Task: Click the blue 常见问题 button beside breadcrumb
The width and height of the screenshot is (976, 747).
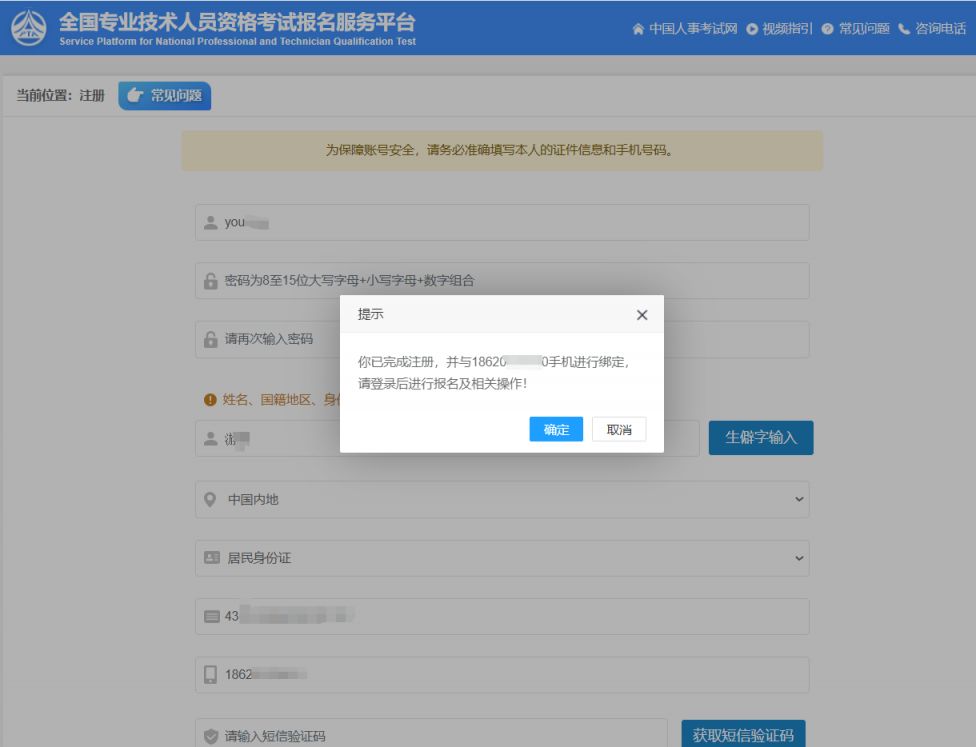Action: point(165,96)
